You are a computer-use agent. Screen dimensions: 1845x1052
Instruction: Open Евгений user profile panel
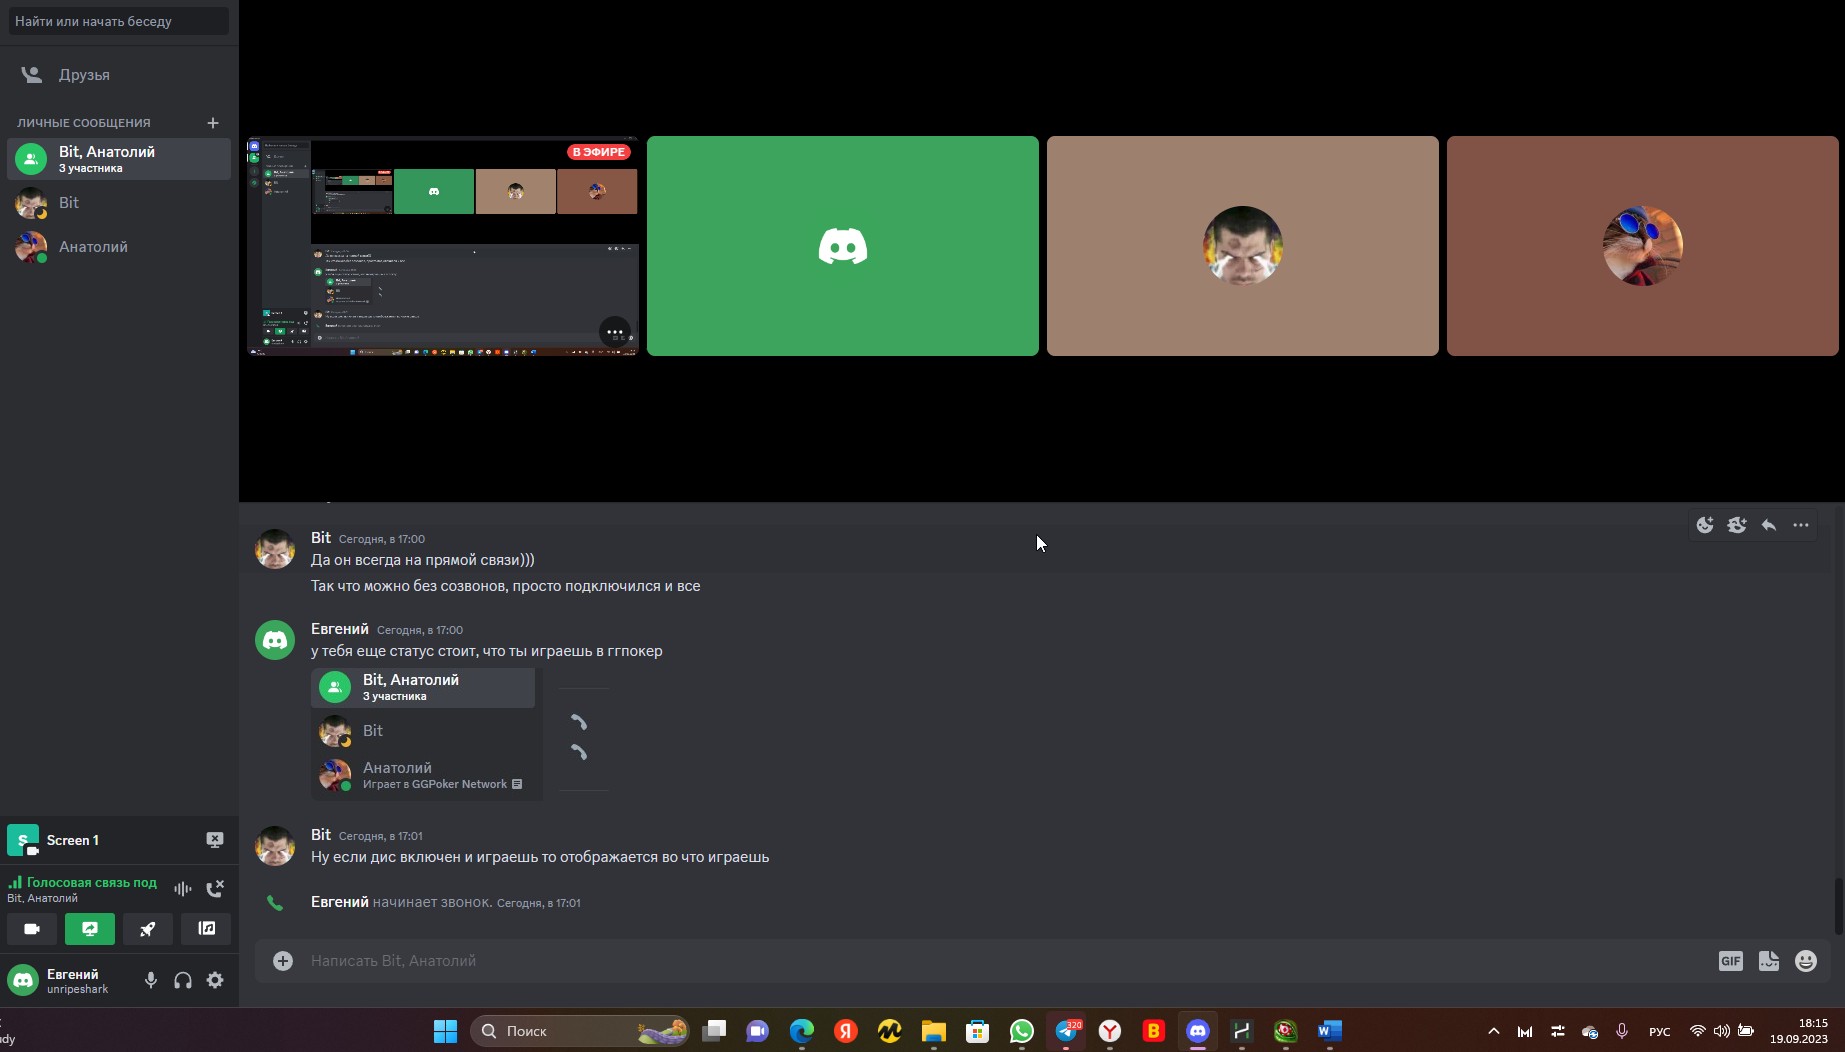coord(70,980)
